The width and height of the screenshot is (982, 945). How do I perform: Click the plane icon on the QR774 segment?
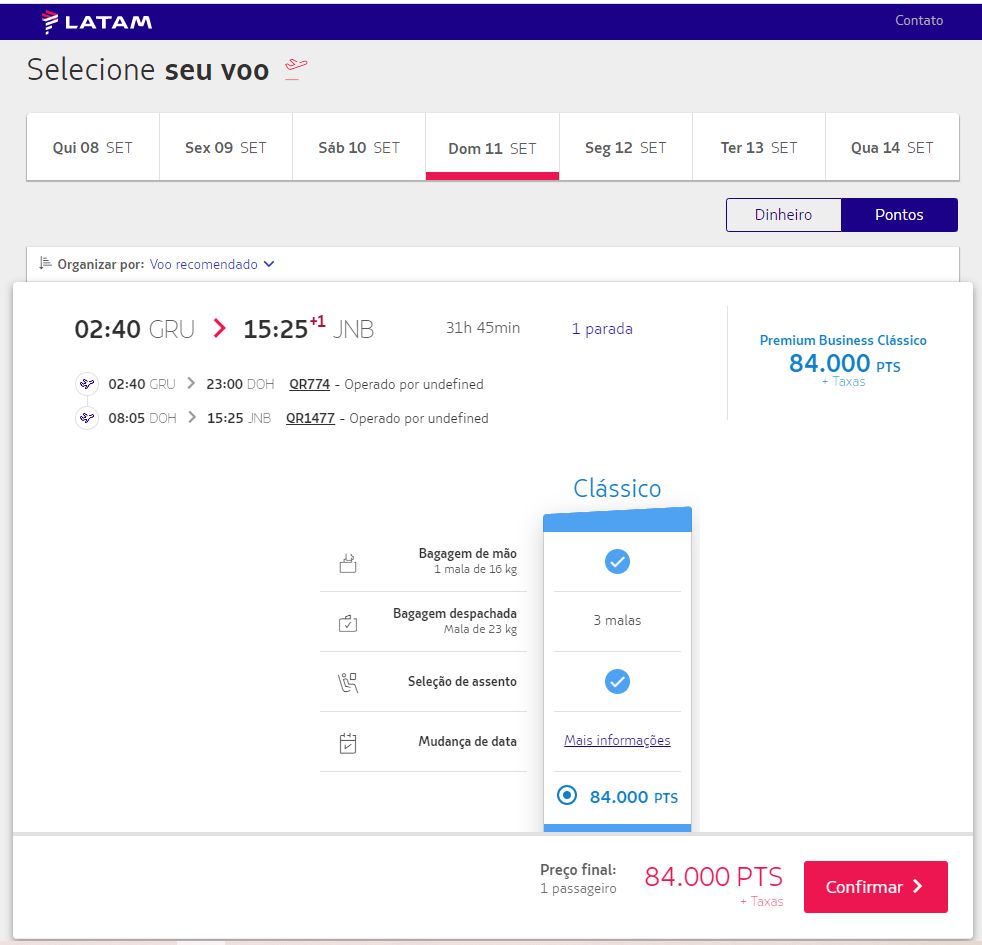(x=87, y=383)
